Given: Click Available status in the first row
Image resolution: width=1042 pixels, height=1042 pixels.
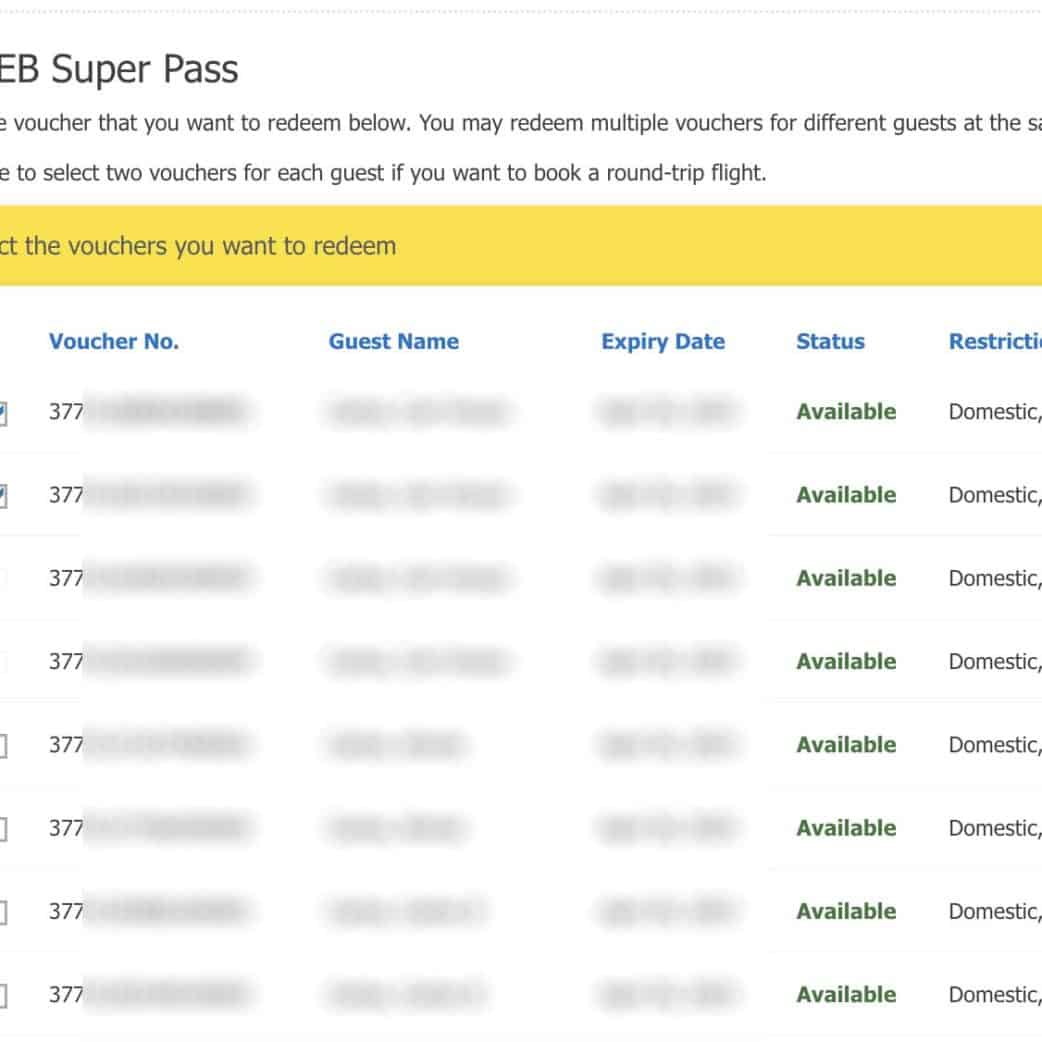Looking at the screenshot, I should click(x=845, y=412).
